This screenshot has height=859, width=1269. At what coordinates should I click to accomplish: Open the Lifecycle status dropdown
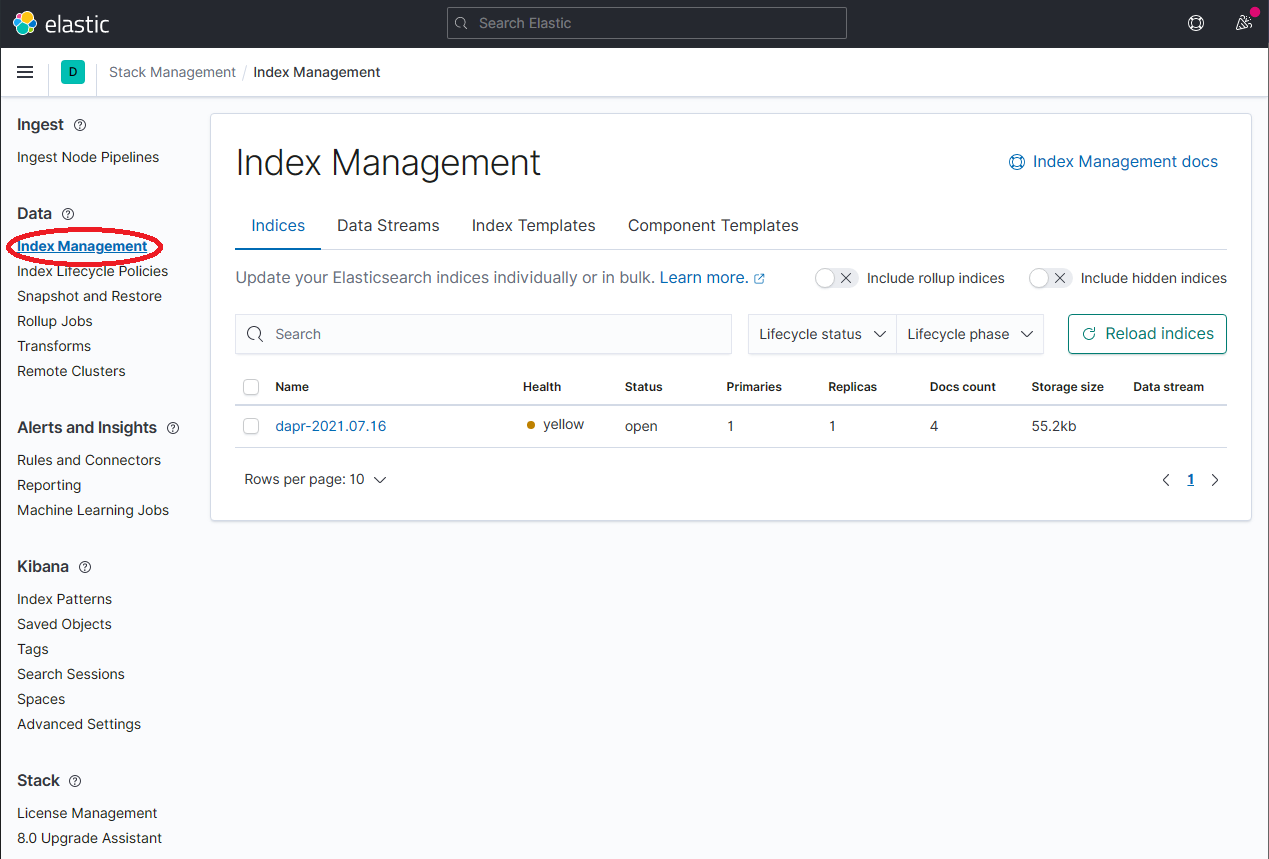821,333
